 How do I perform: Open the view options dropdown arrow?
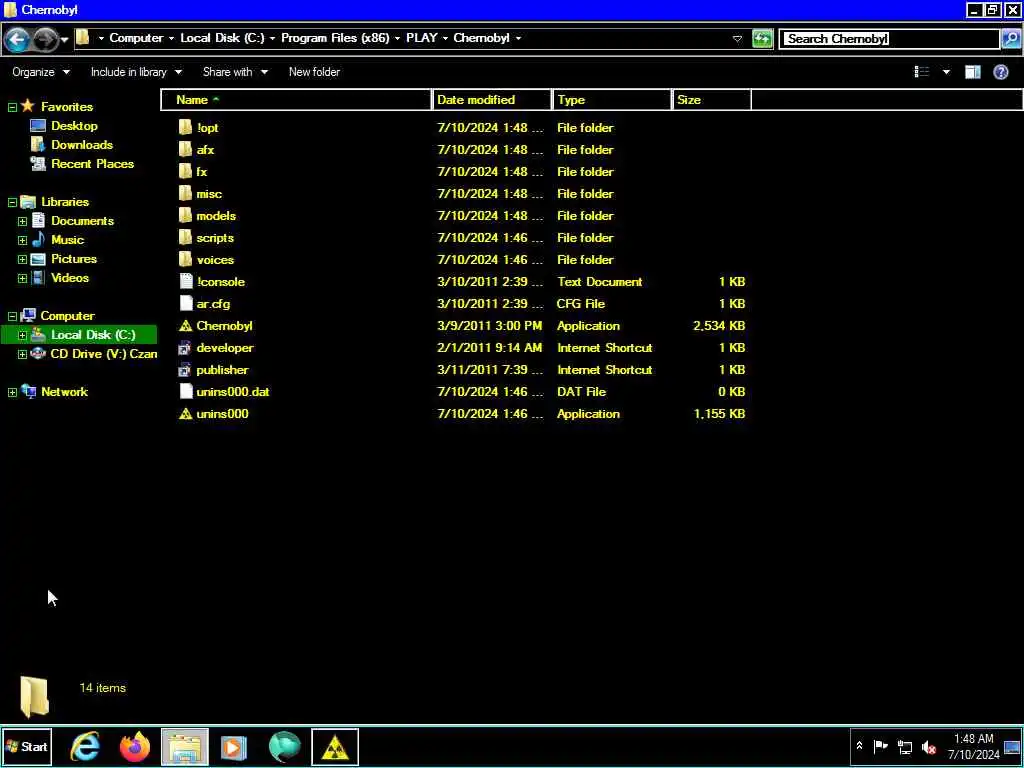pos(946,72)
